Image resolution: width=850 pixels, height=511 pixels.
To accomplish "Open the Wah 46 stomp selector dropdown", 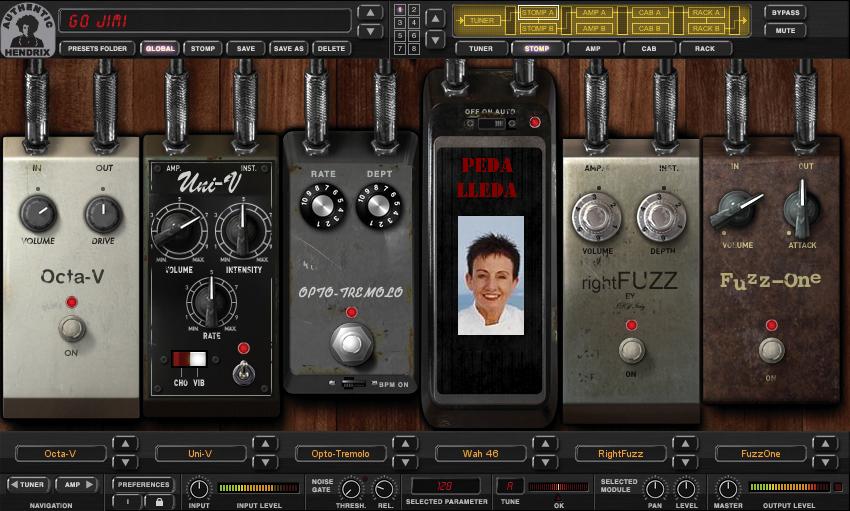I will [x=480, y=453].
